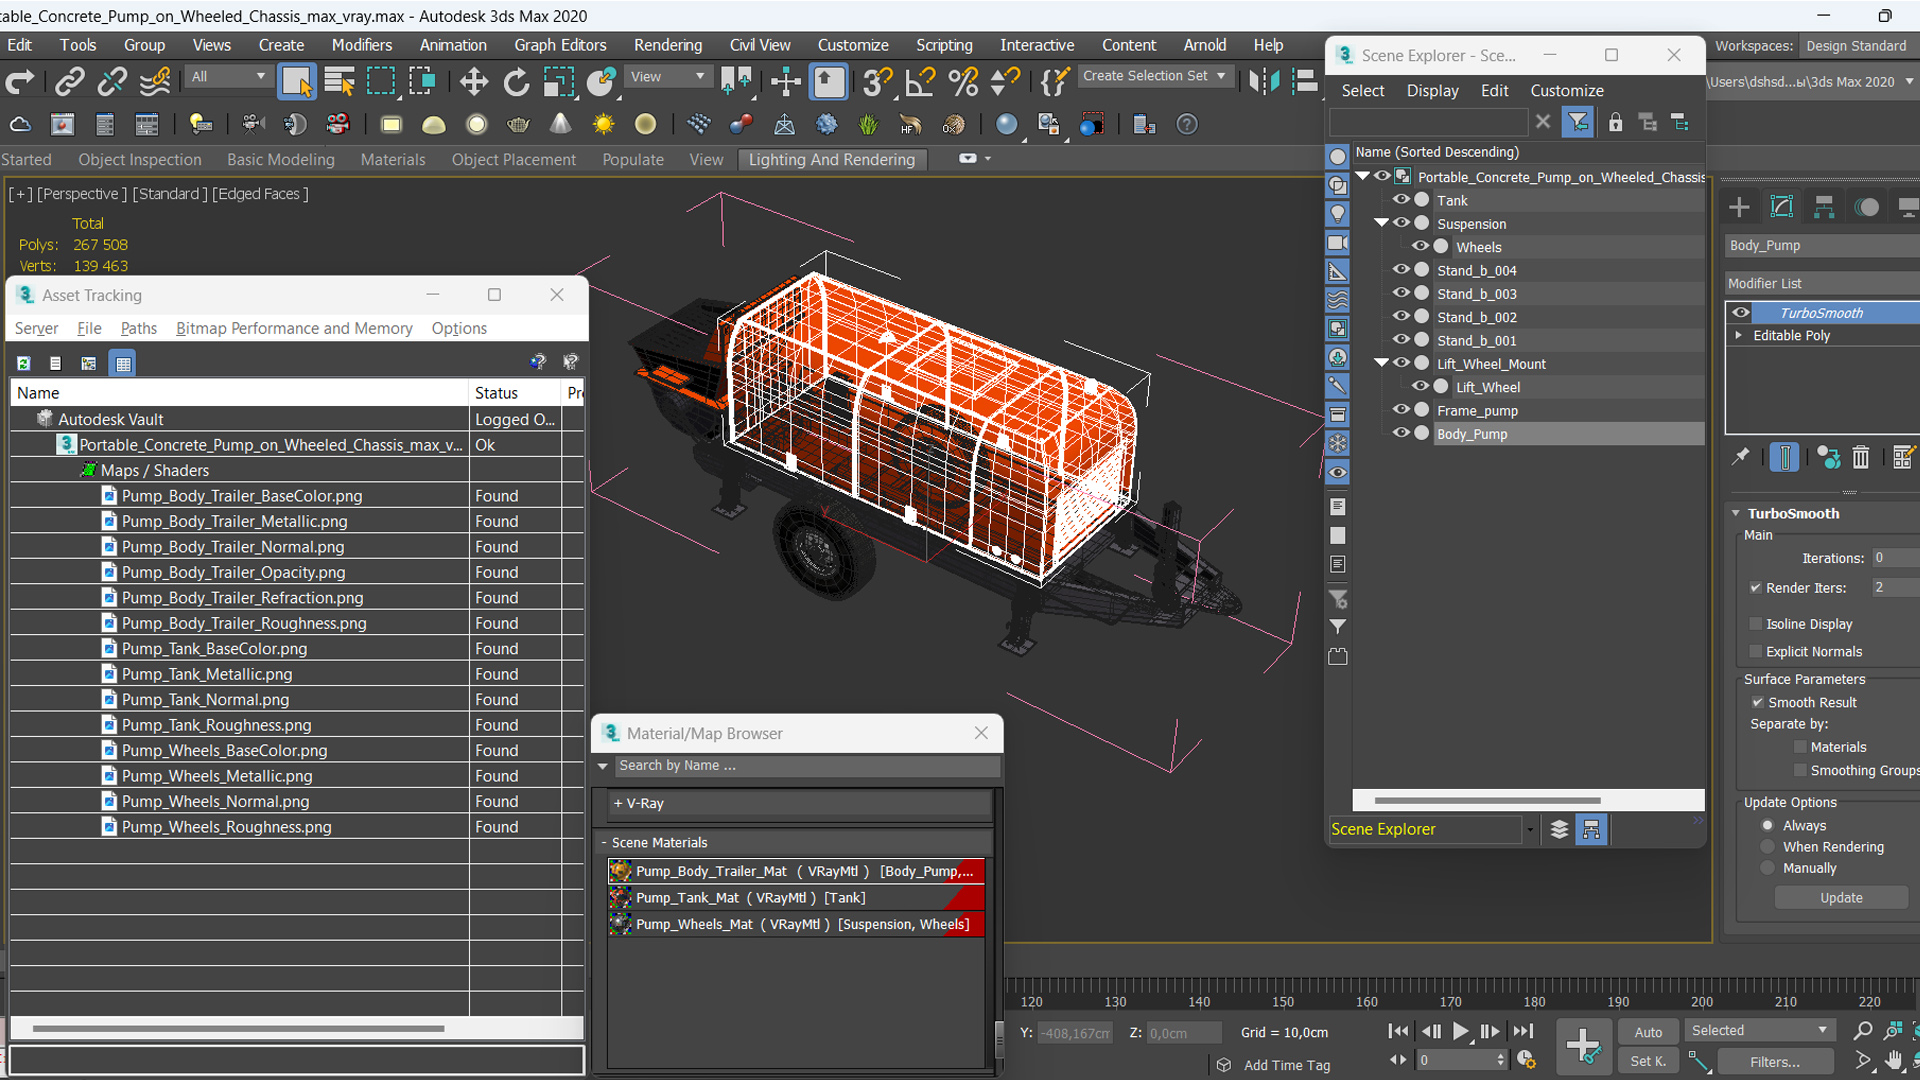Click the Select and Link chain icon

(69, 81)
